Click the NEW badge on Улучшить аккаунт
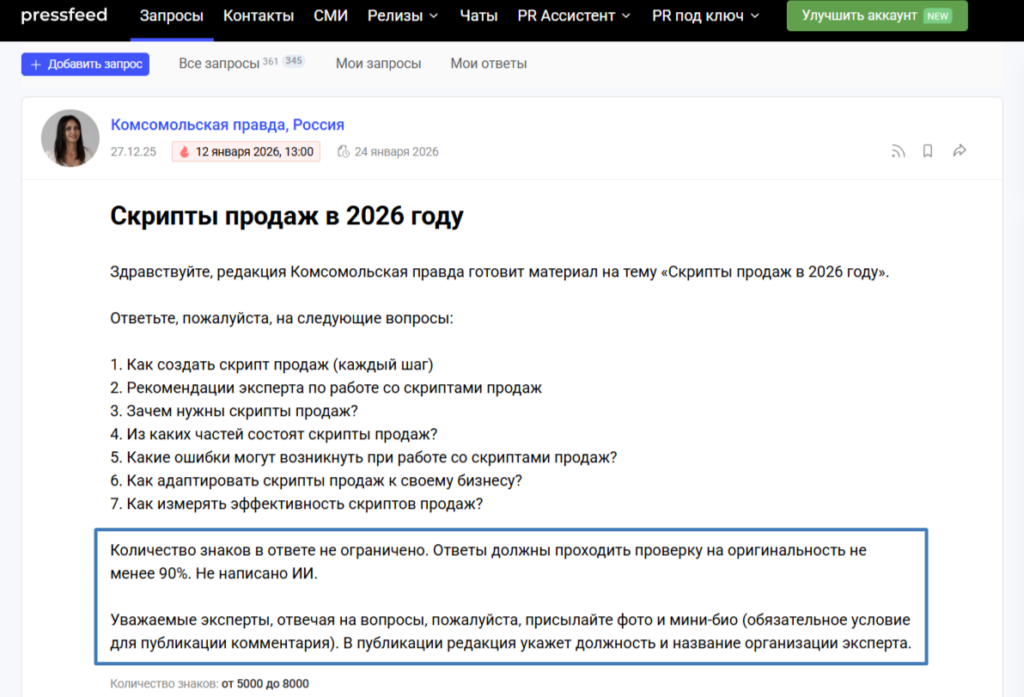This screenshot has width=1024, height=697. (937, 16)
